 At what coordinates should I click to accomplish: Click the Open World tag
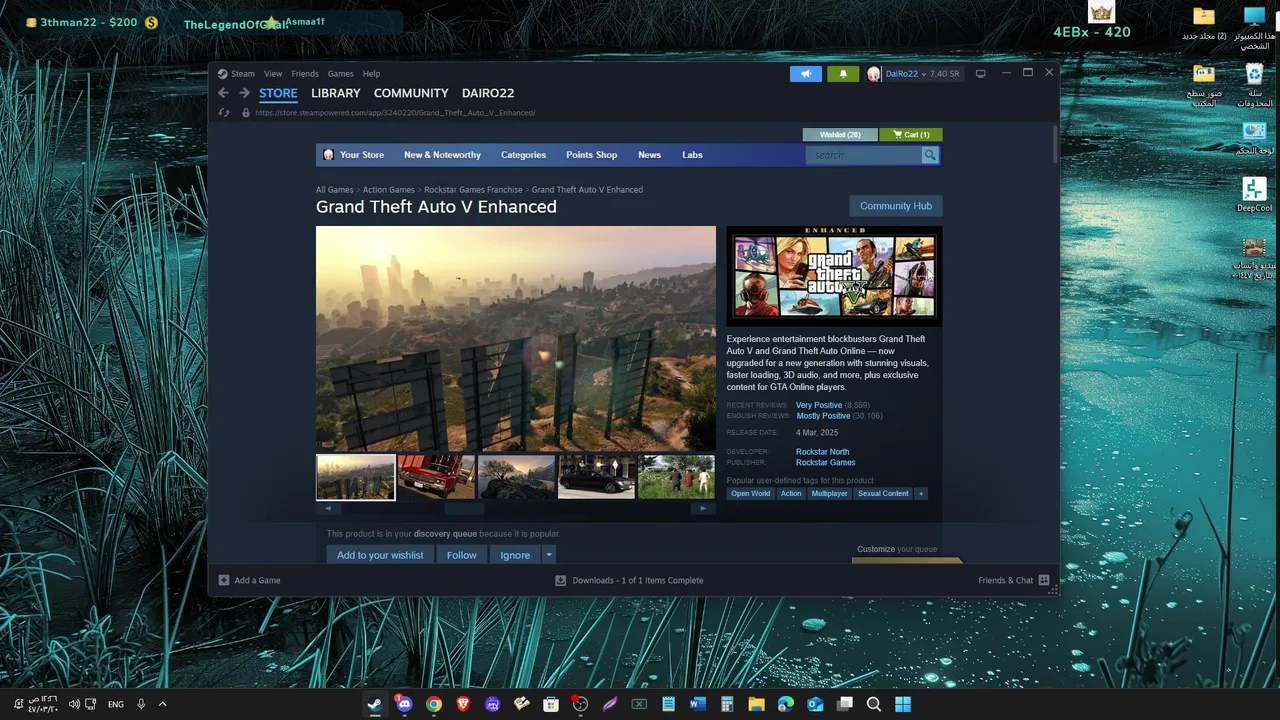click(x=750, y=493)
